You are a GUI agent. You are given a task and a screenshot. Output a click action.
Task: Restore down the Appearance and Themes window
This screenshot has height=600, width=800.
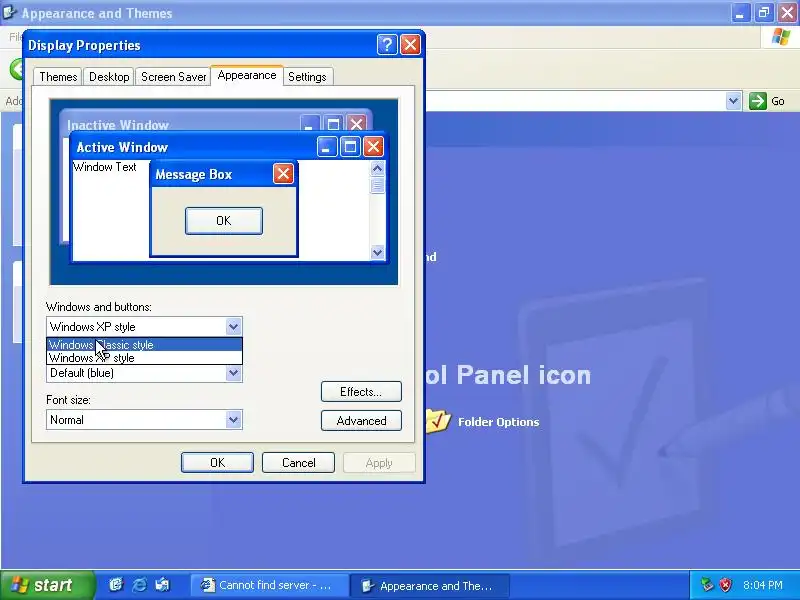[x=764, y=13]
